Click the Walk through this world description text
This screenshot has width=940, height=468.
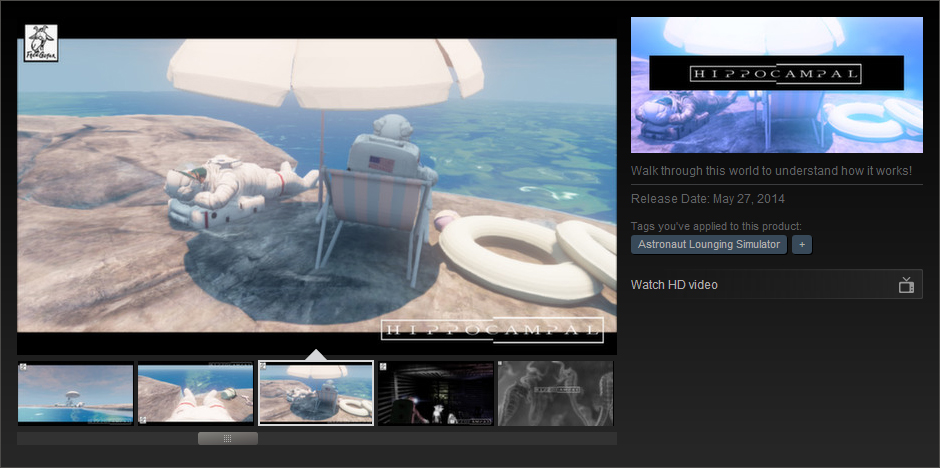(x=772, y=171)
